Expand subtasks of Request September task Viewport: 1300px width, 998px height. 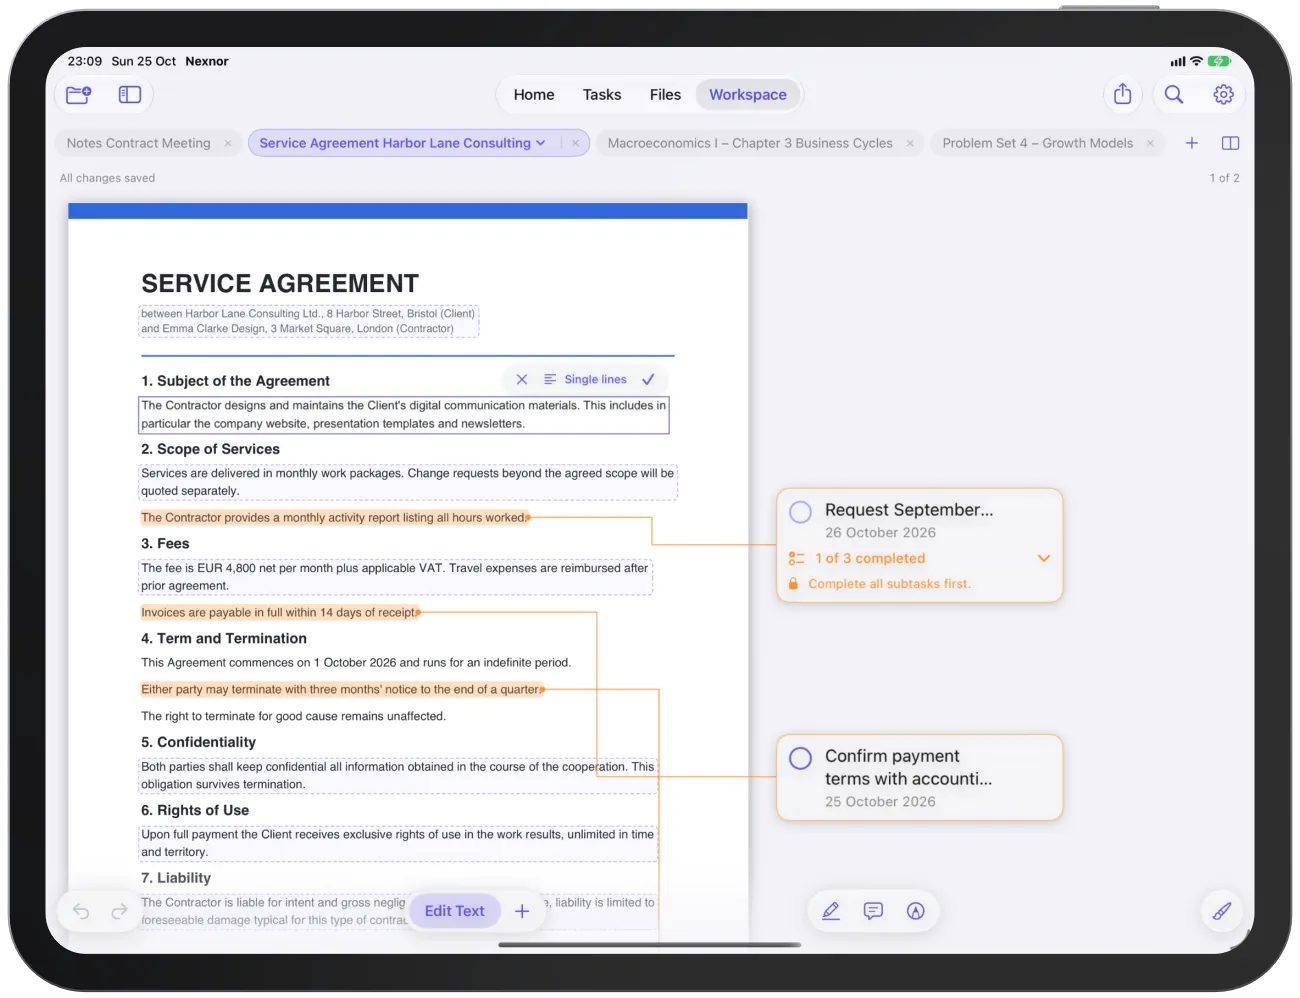pos(1044,558)
